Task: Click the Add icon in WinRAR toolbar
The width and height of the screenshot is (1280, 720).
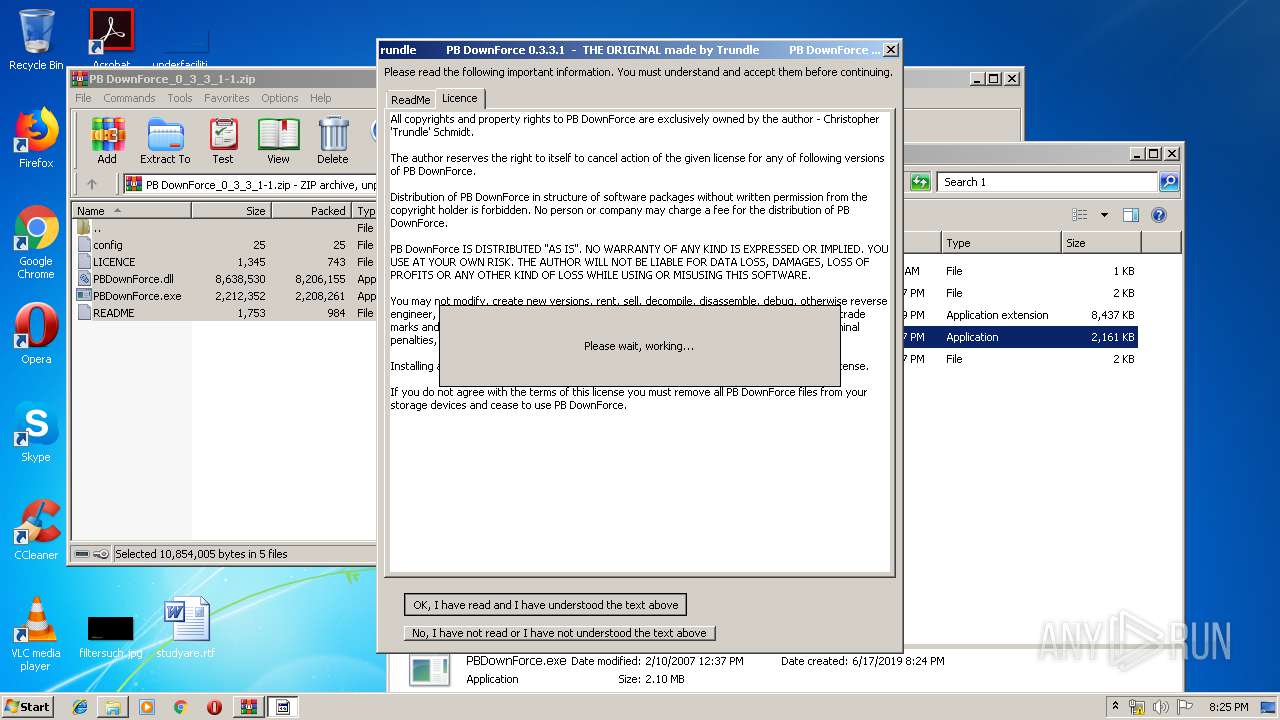Action: [107, 140]
